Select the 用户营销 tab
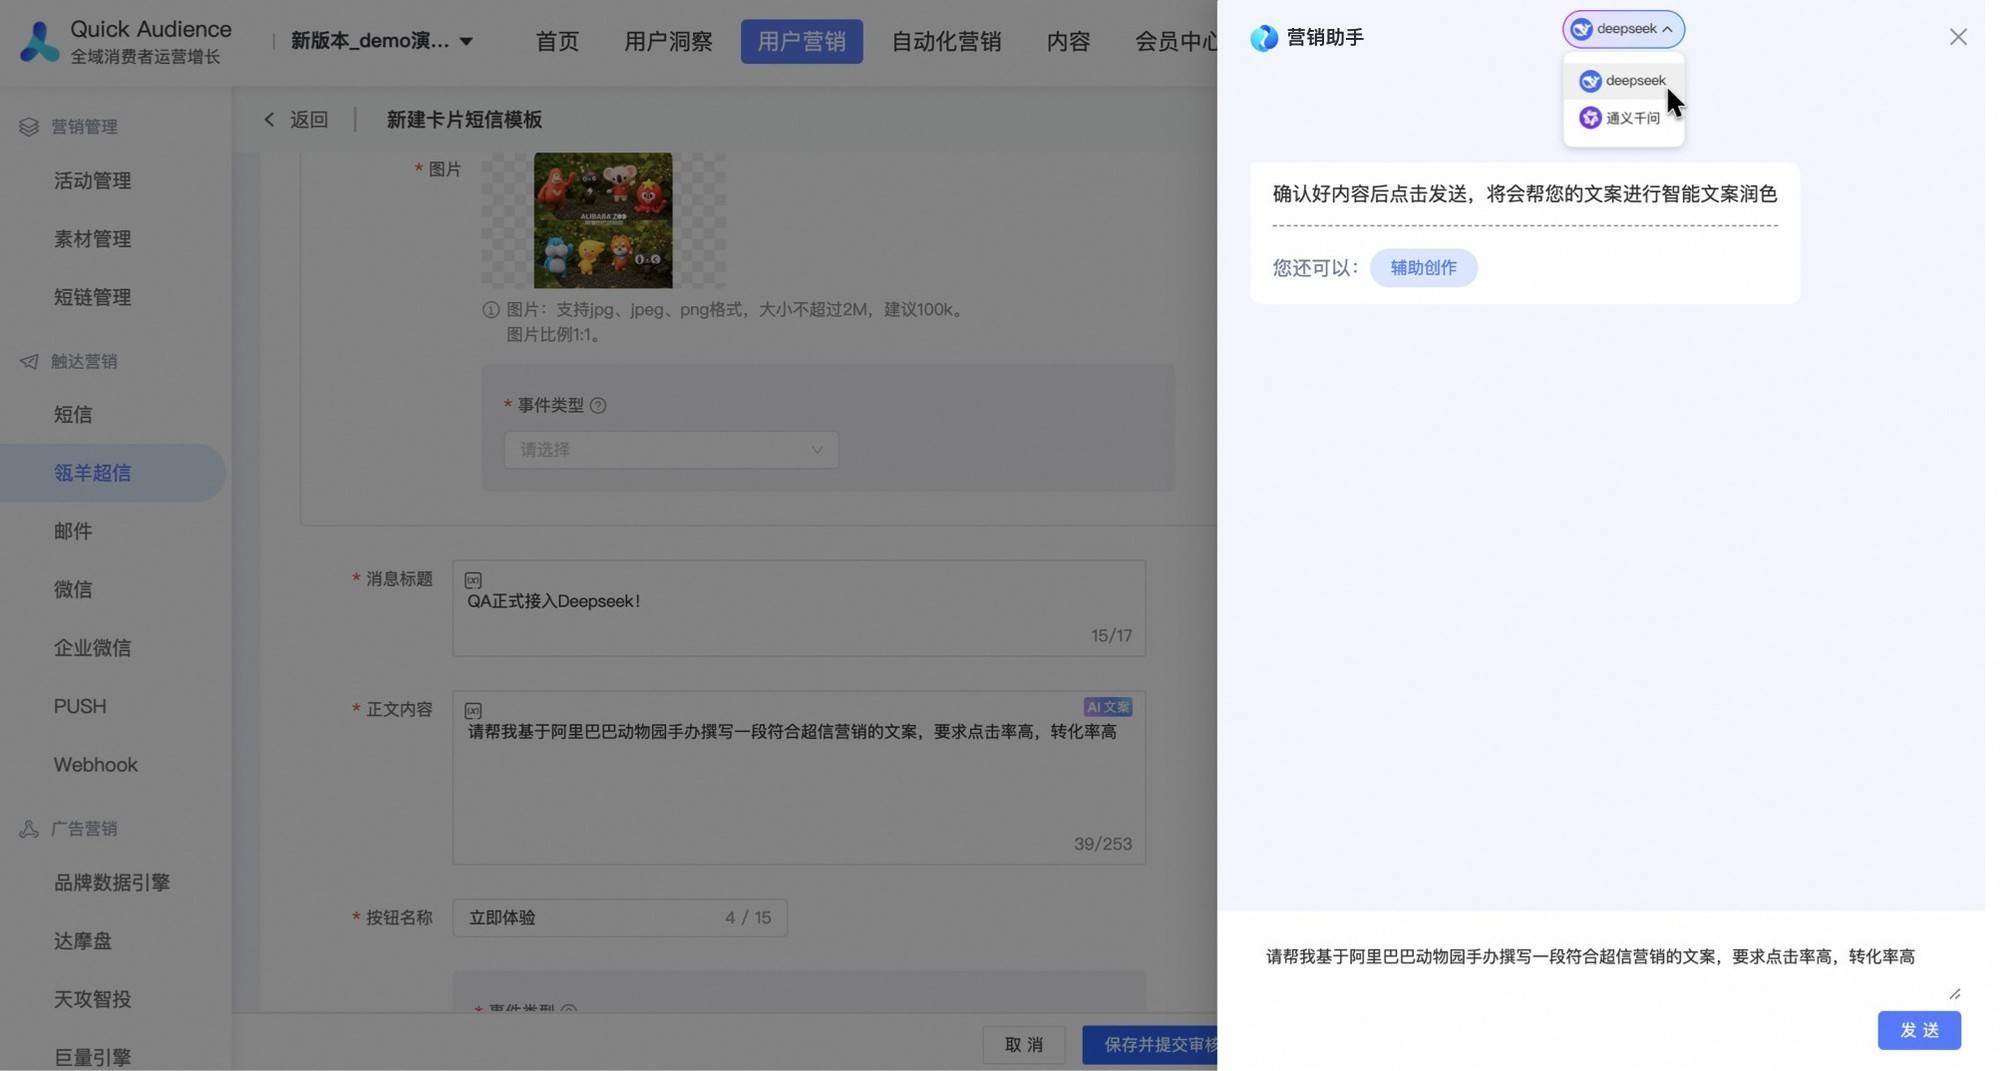2000x1071 pixels. (801, 41)
